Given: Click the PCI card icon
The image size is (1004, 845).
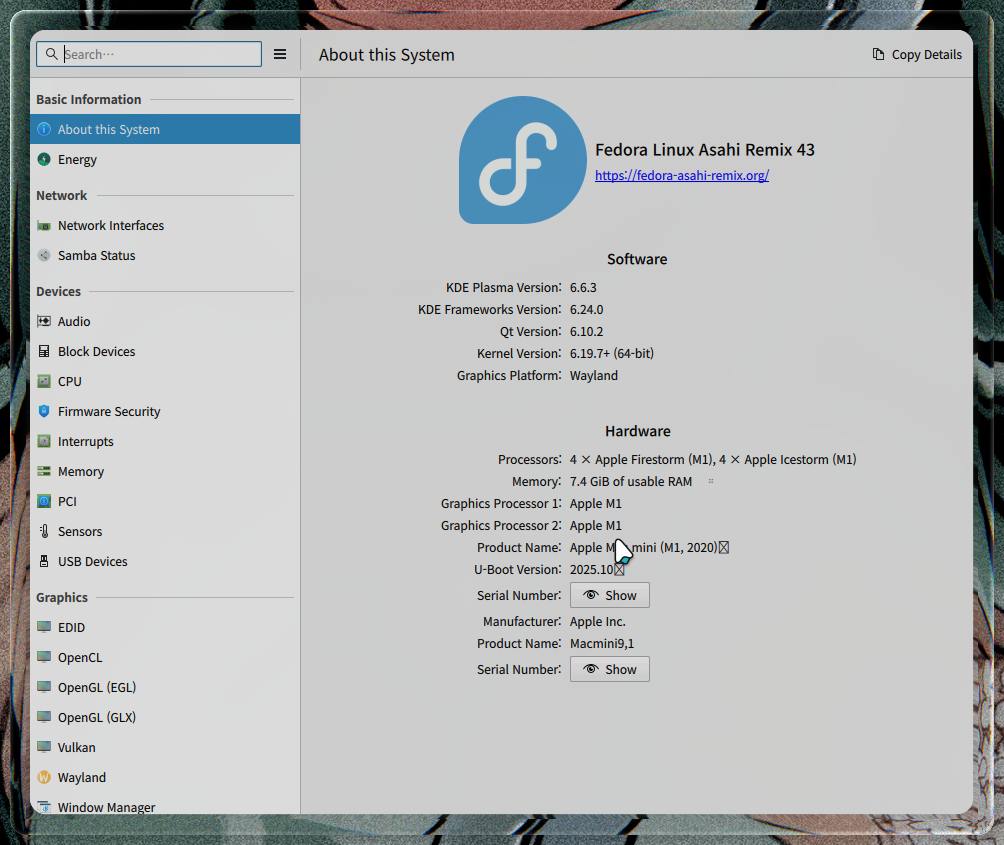Looking at the screenshot, I should (x=44, y=501).
